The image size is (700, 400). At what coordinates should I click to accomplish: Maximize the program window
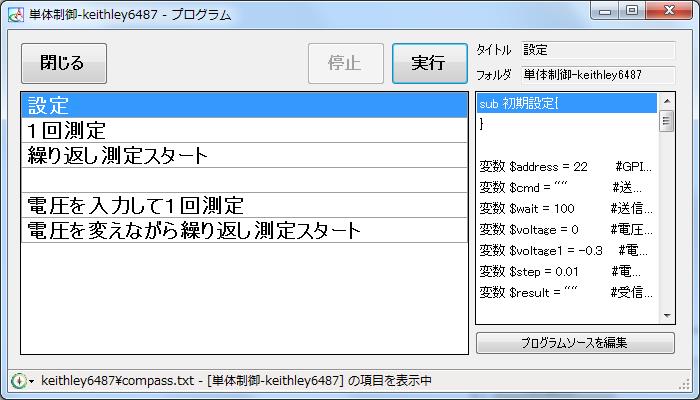[x=632, y=12]
